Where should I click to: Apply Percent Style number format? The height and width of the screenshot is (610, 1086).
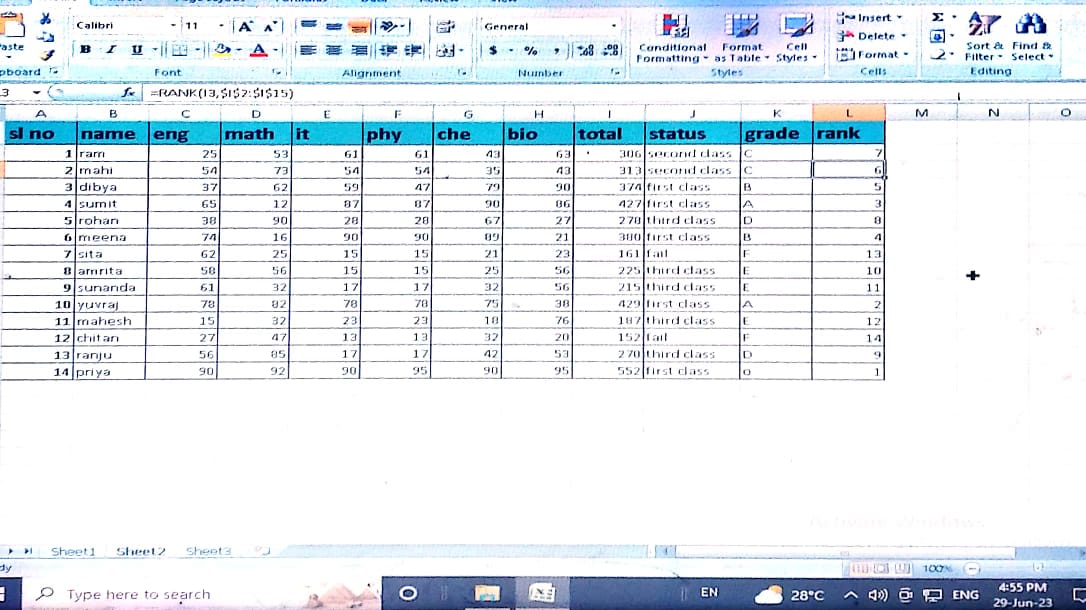tap(530, 50)
